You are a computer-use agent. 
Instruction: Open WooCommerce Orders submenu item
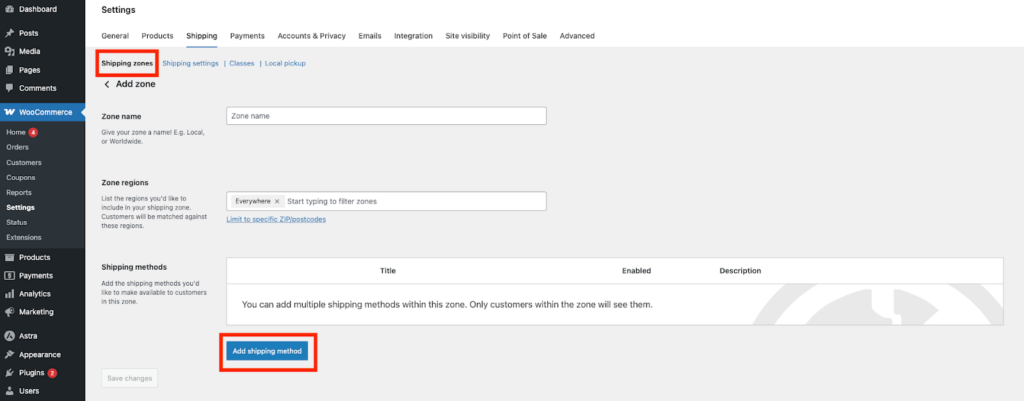[x=18, y=147]
